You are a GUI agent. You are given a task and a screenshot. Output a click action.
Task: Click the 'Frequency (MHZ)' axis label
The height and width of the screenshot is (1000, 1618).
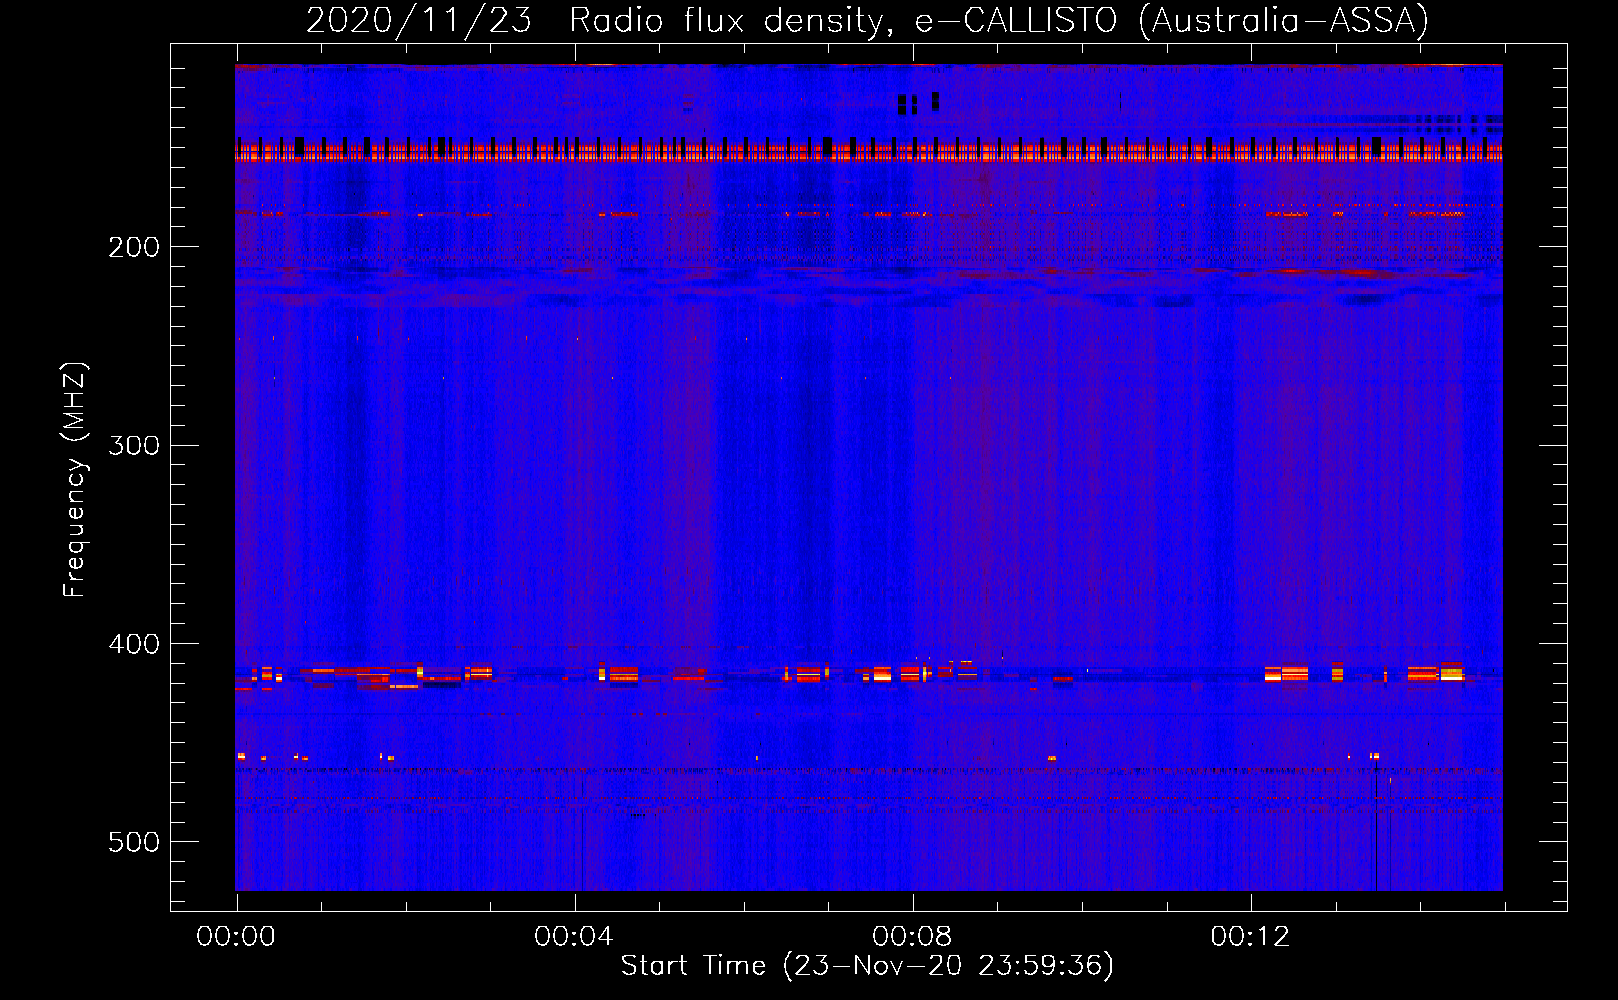tap(75, 480)
